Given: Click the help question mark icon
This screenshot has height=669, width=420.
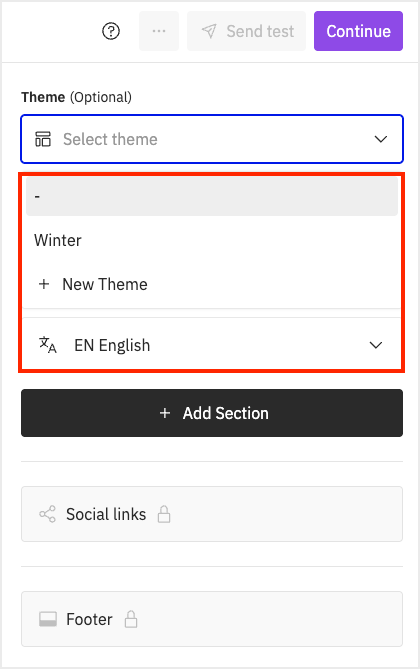Looking at the screenshot, I should click(111, 31).
